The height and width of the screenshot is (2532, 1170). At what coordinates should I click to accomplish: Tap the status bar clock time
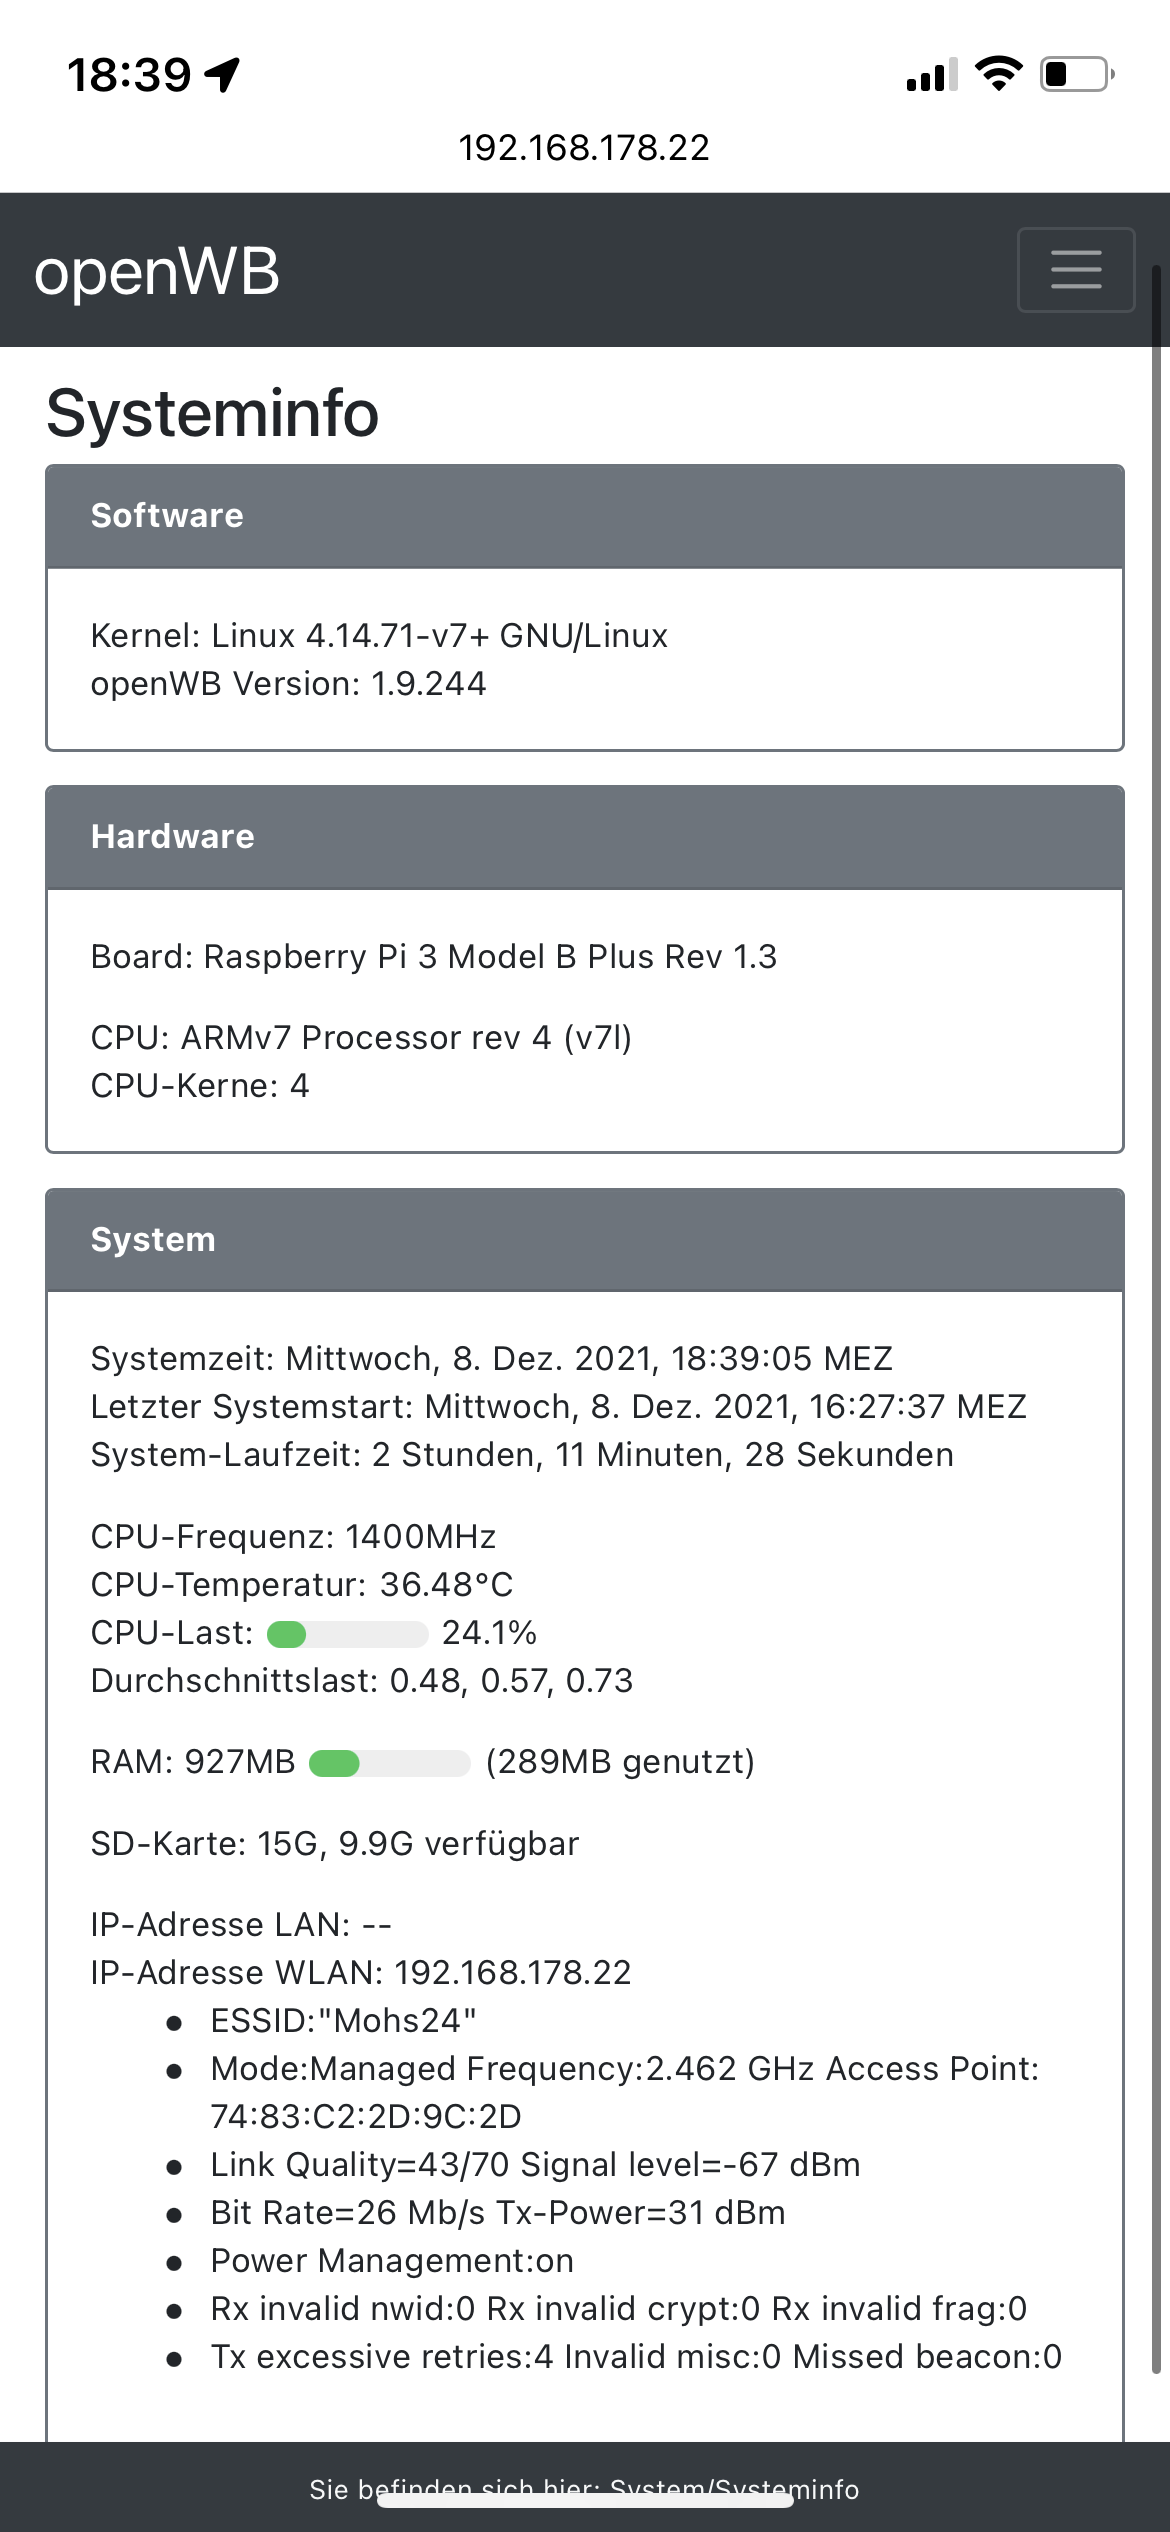coord(129,75)
